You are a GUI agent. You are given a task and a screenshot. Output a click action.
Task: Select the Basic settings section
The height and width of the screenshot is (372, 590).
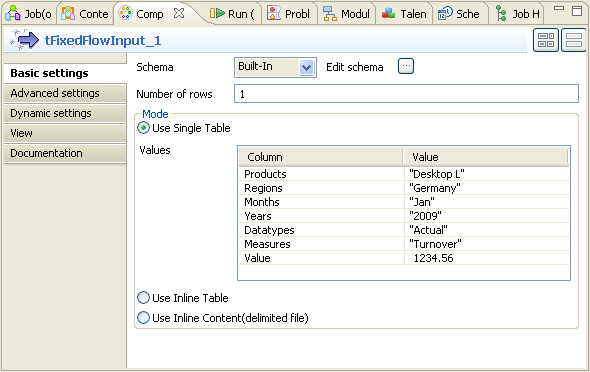click(65, 73)
